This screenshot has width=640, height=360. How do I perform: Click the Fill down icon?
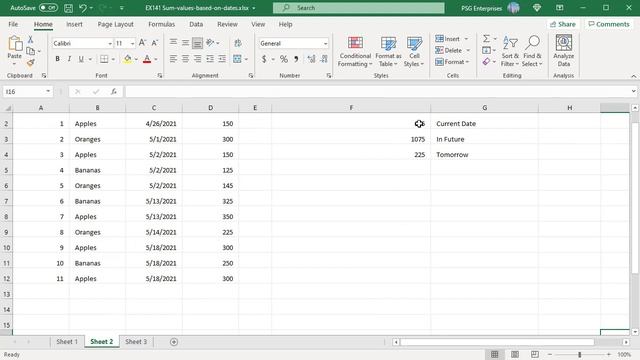(486, 50)
